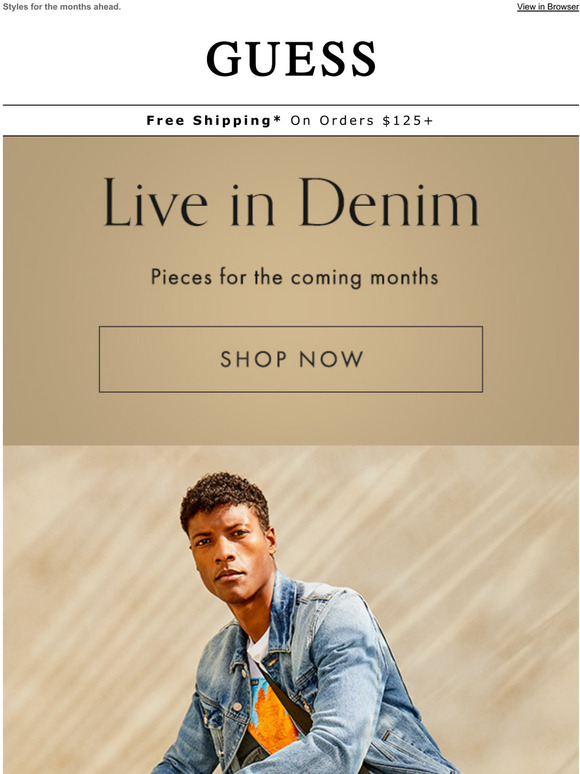Open the View in Browser link
The image size is (580, 774).
tap(548, 7)
